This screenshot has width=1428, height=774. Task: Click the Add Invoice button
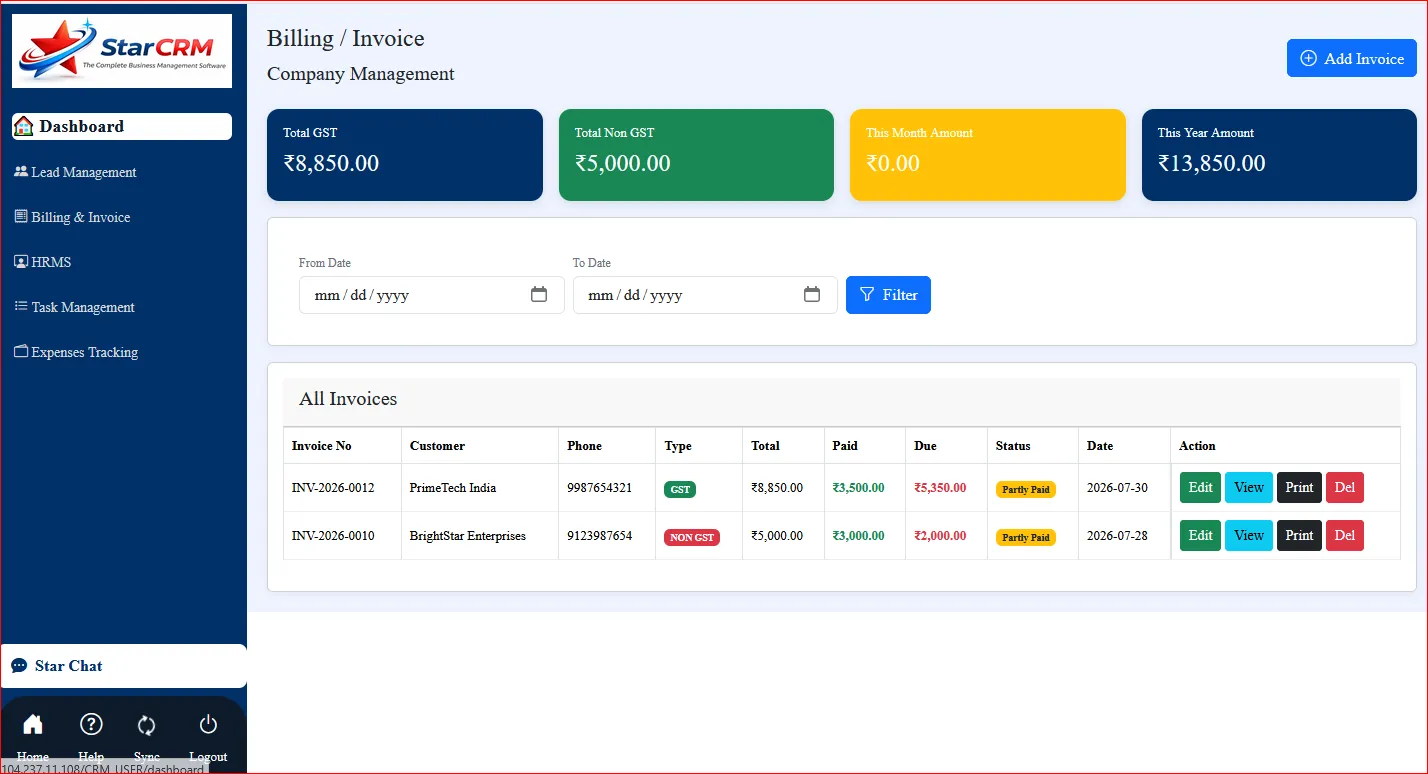point(1352,58)
